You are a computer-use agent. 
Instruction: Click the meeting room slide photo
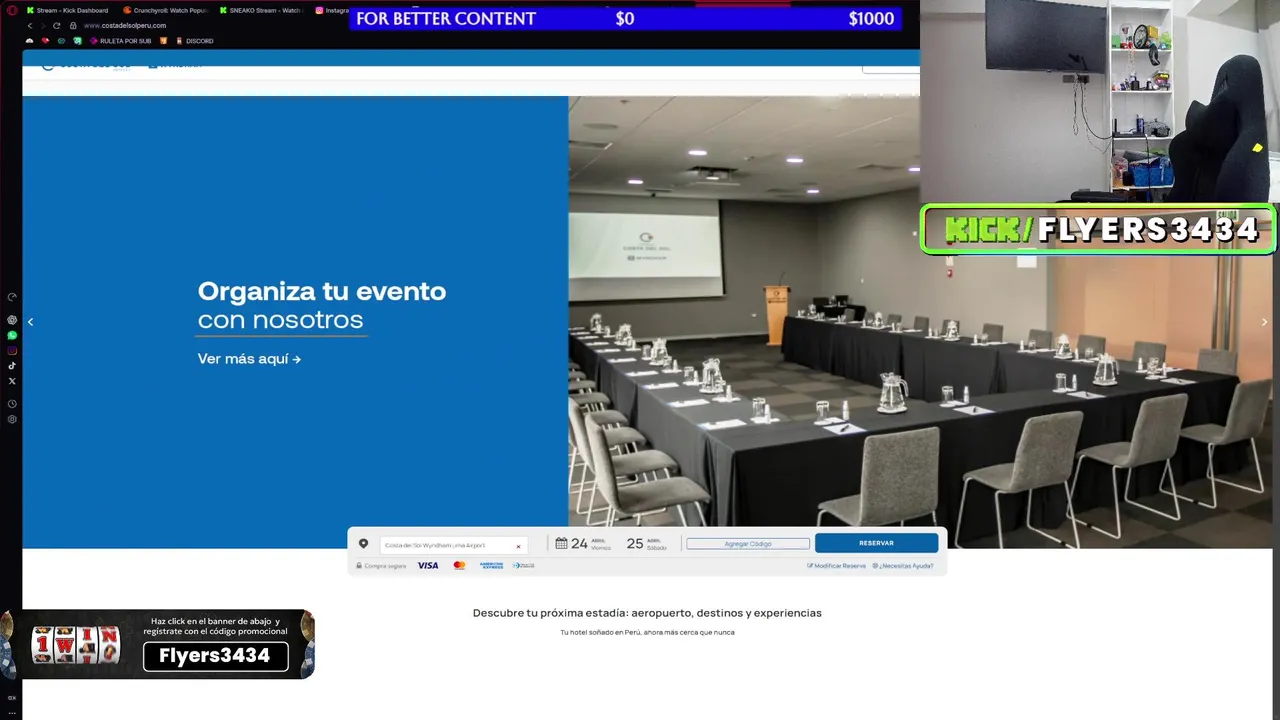tap(920, 322)
